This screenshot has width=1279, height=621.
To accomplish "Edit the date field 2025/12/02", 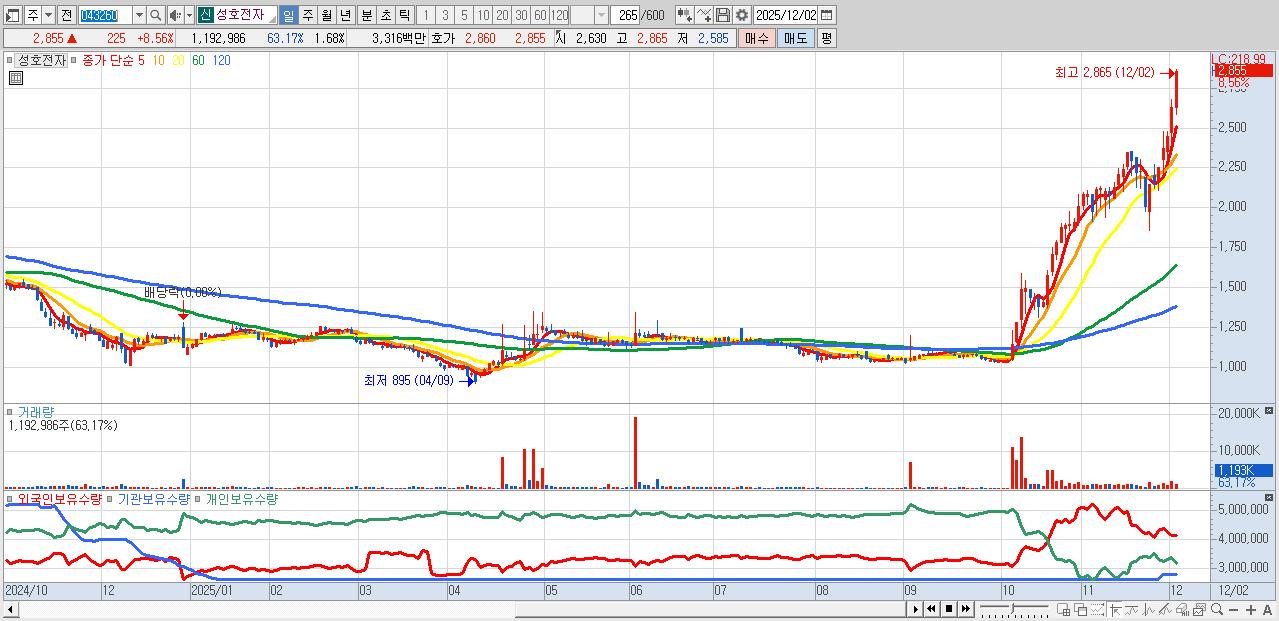I will coord(785,15).
